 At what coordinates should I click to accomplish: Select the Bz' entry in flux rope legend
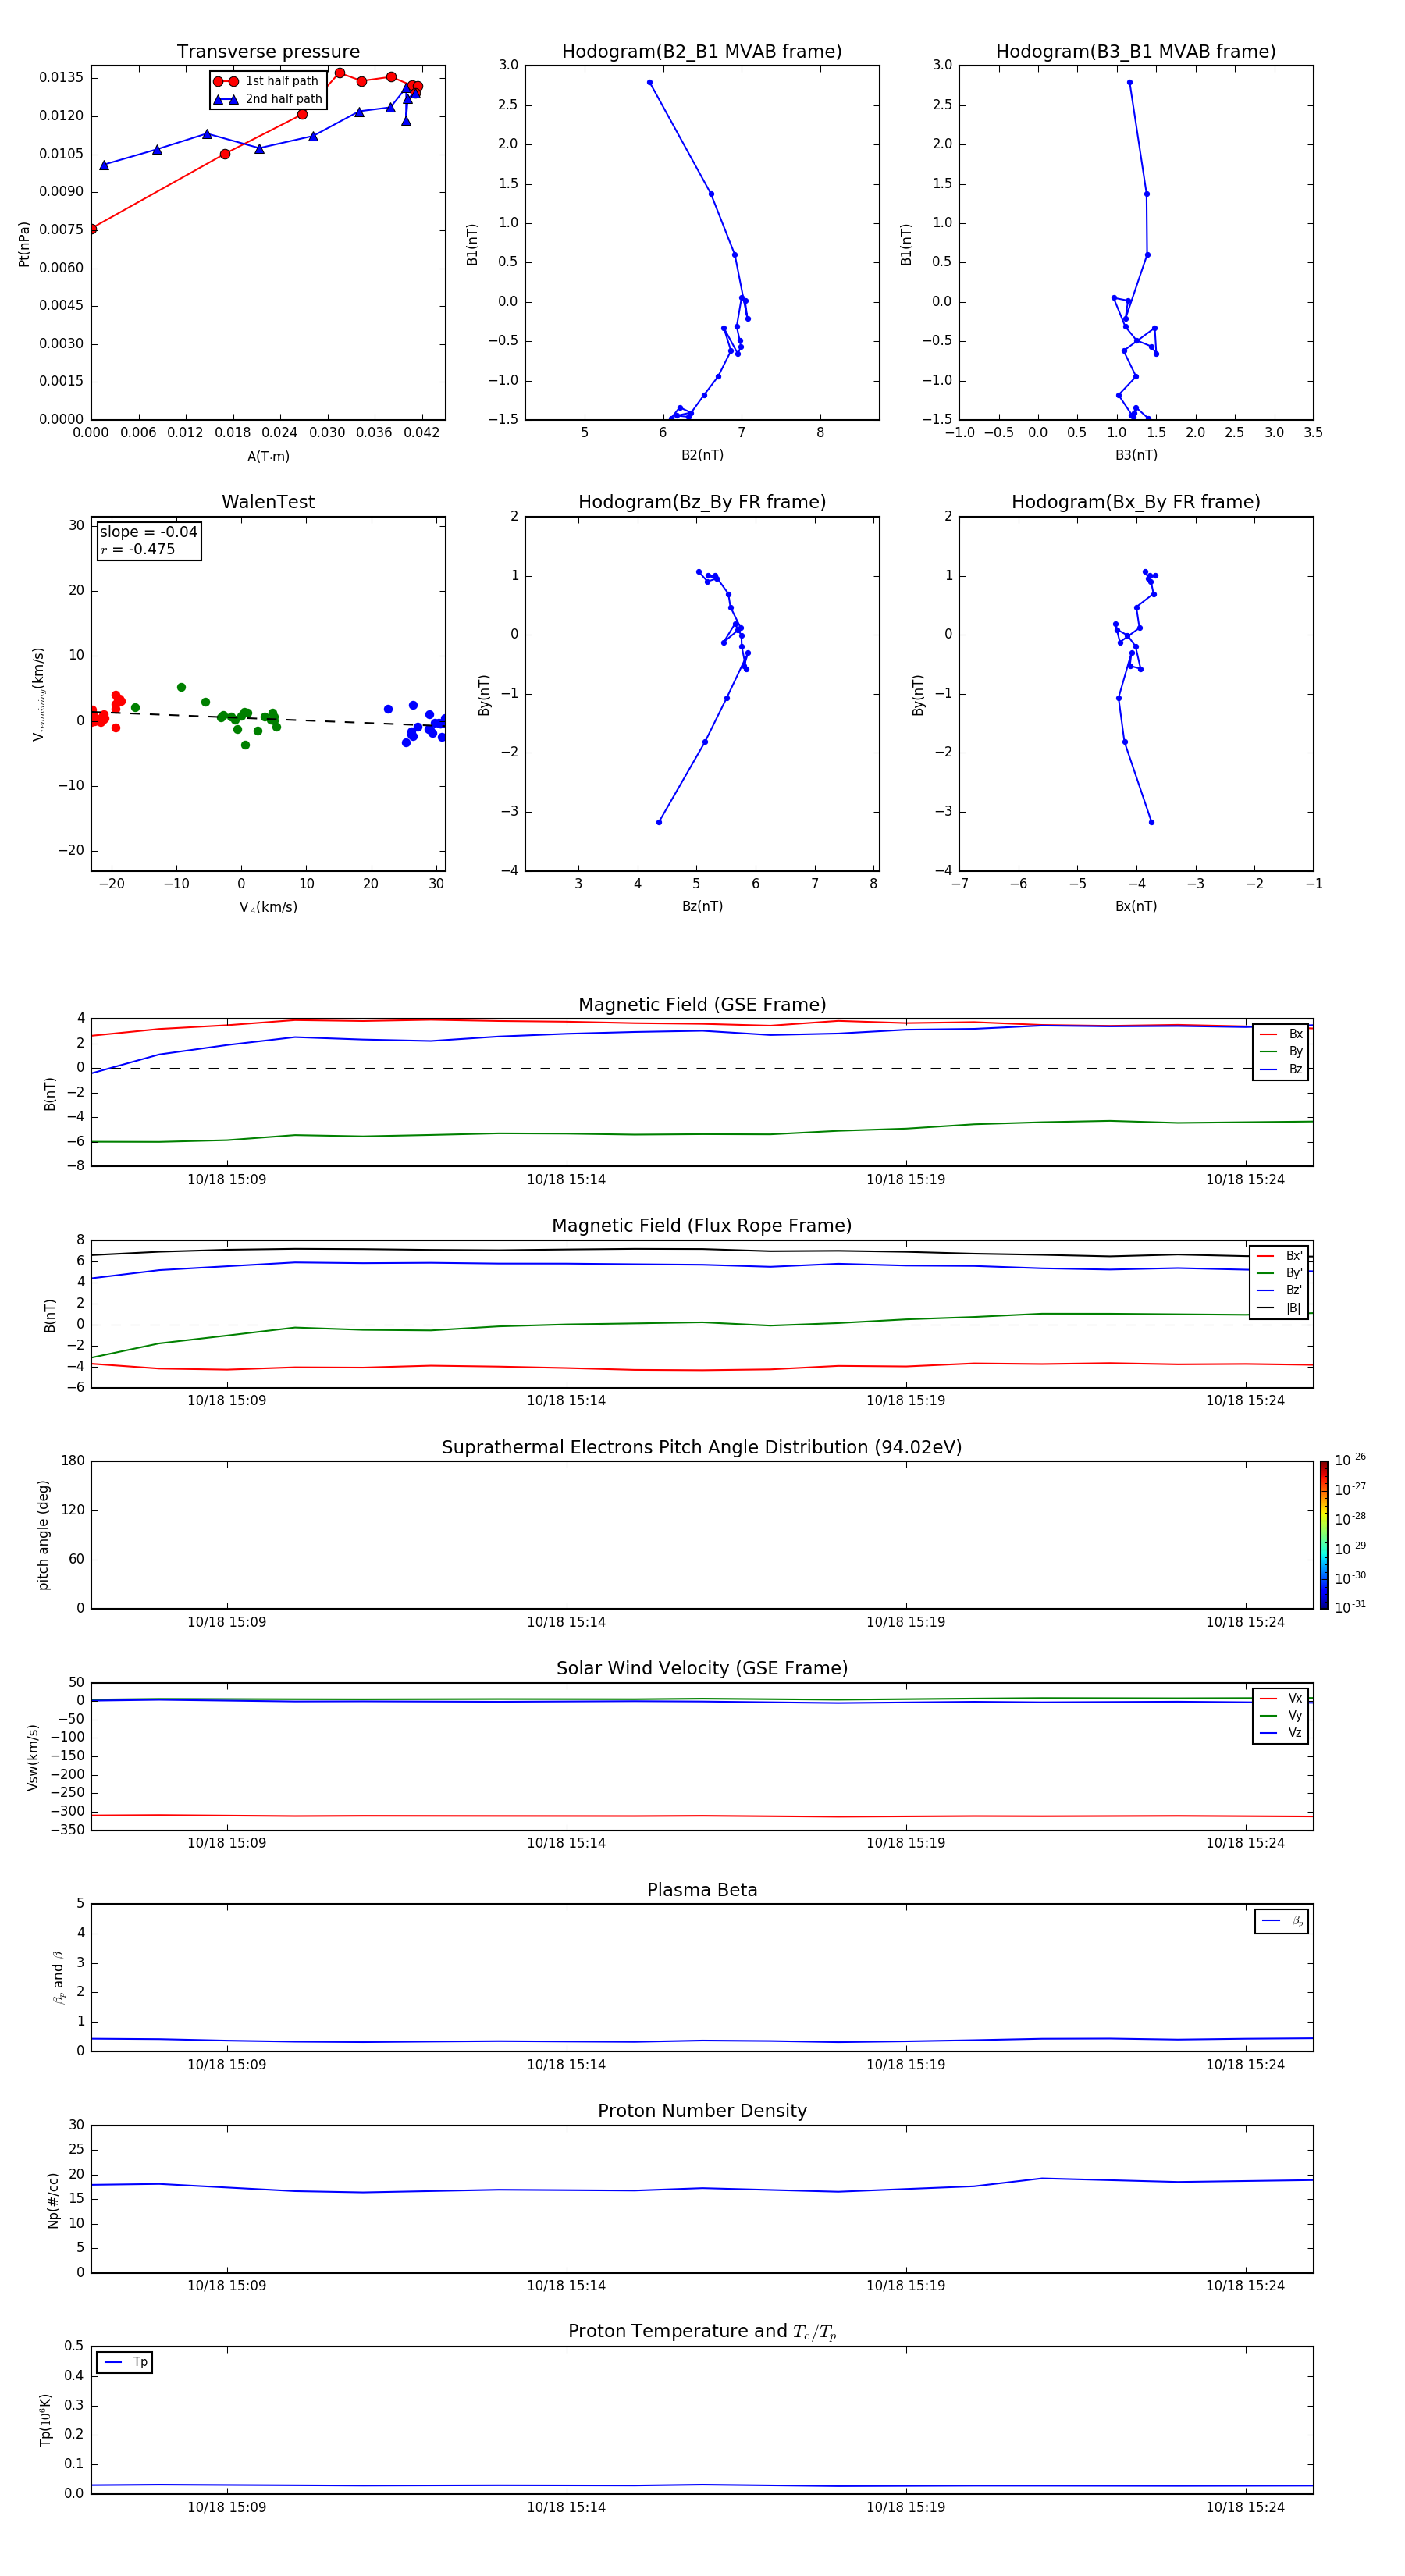[1279, 1290]
